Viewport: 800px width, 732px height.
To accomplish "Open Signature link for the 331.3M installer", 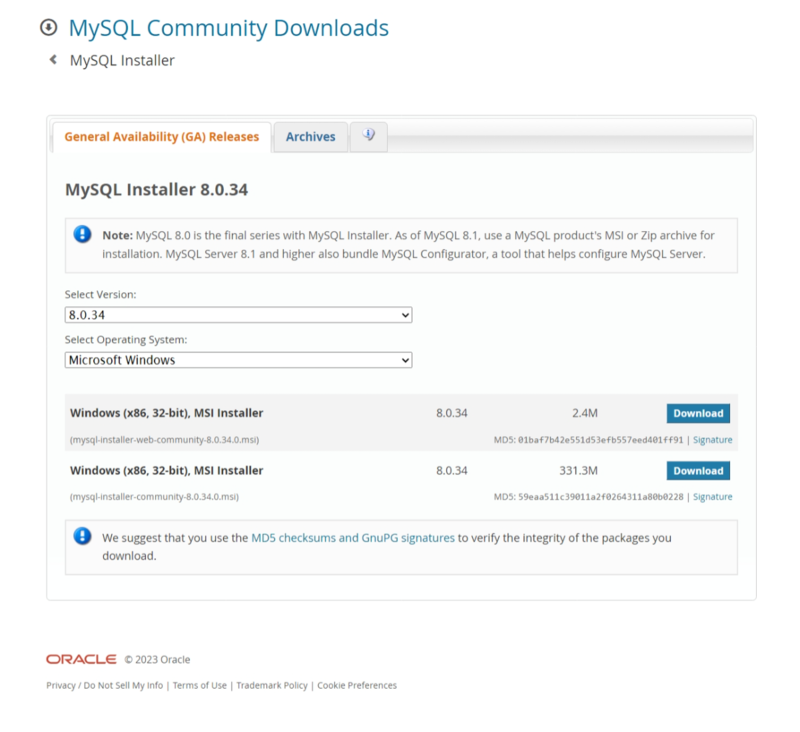I will (712, 497).
